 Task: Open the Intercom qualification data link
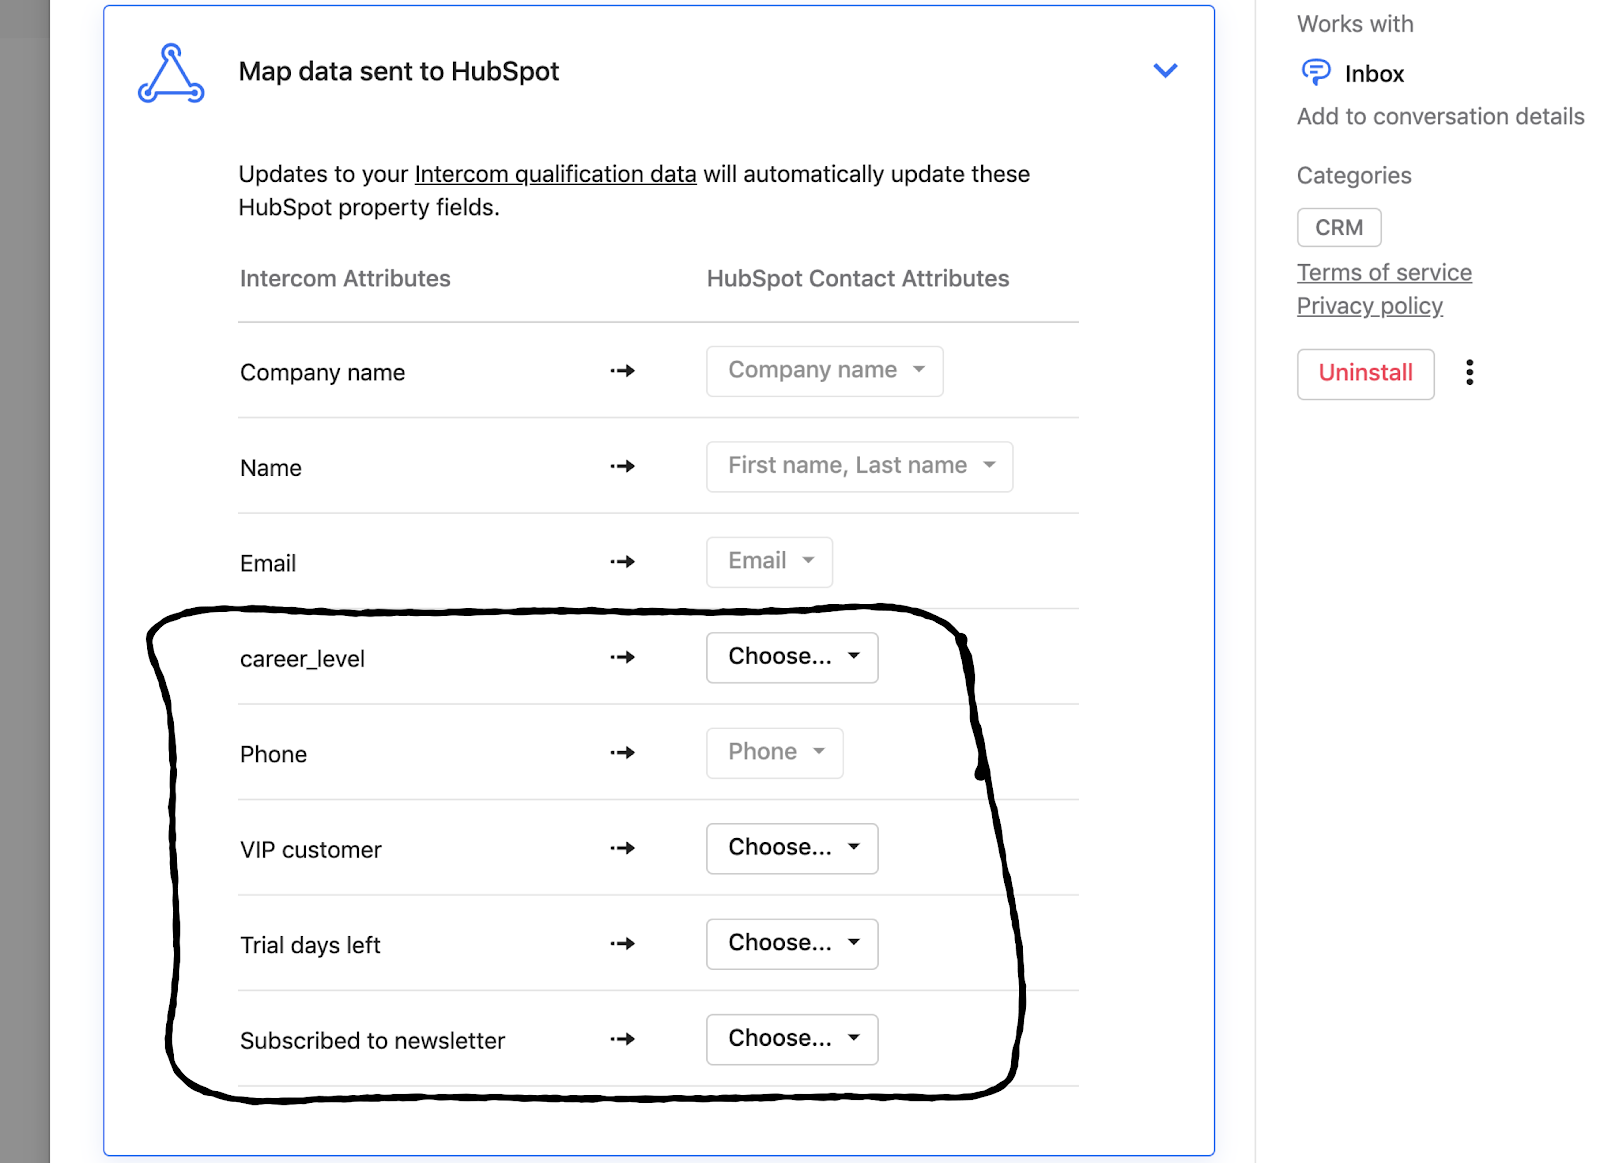555,174
